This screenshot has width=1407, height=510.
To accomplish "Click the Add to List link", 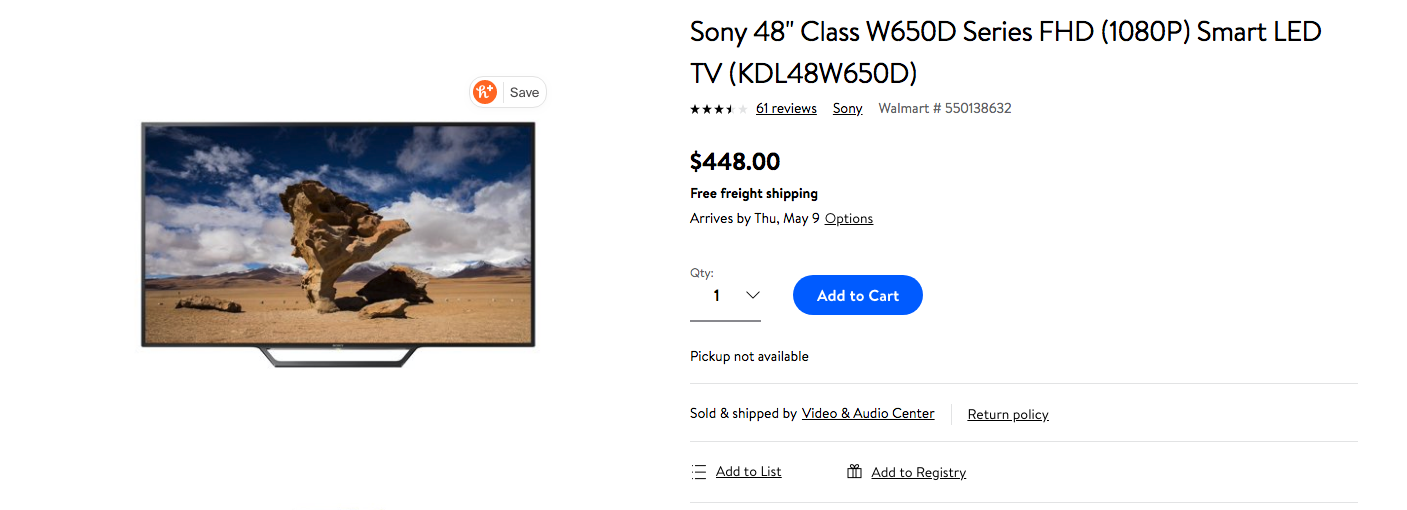I will coord(748,471).
